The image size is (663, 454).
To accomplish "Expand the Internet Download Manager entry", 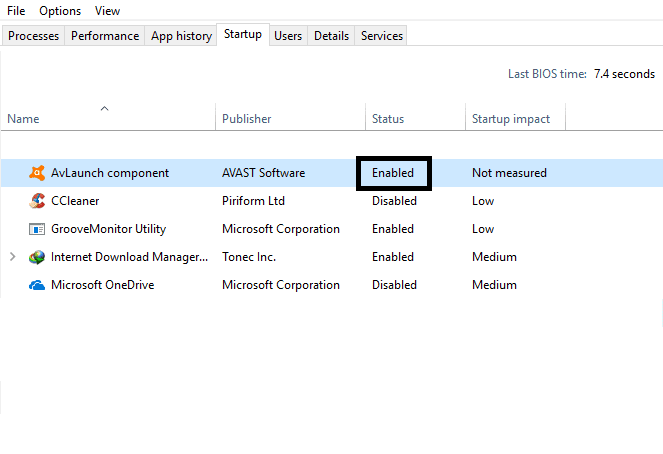I will point(13,257).
